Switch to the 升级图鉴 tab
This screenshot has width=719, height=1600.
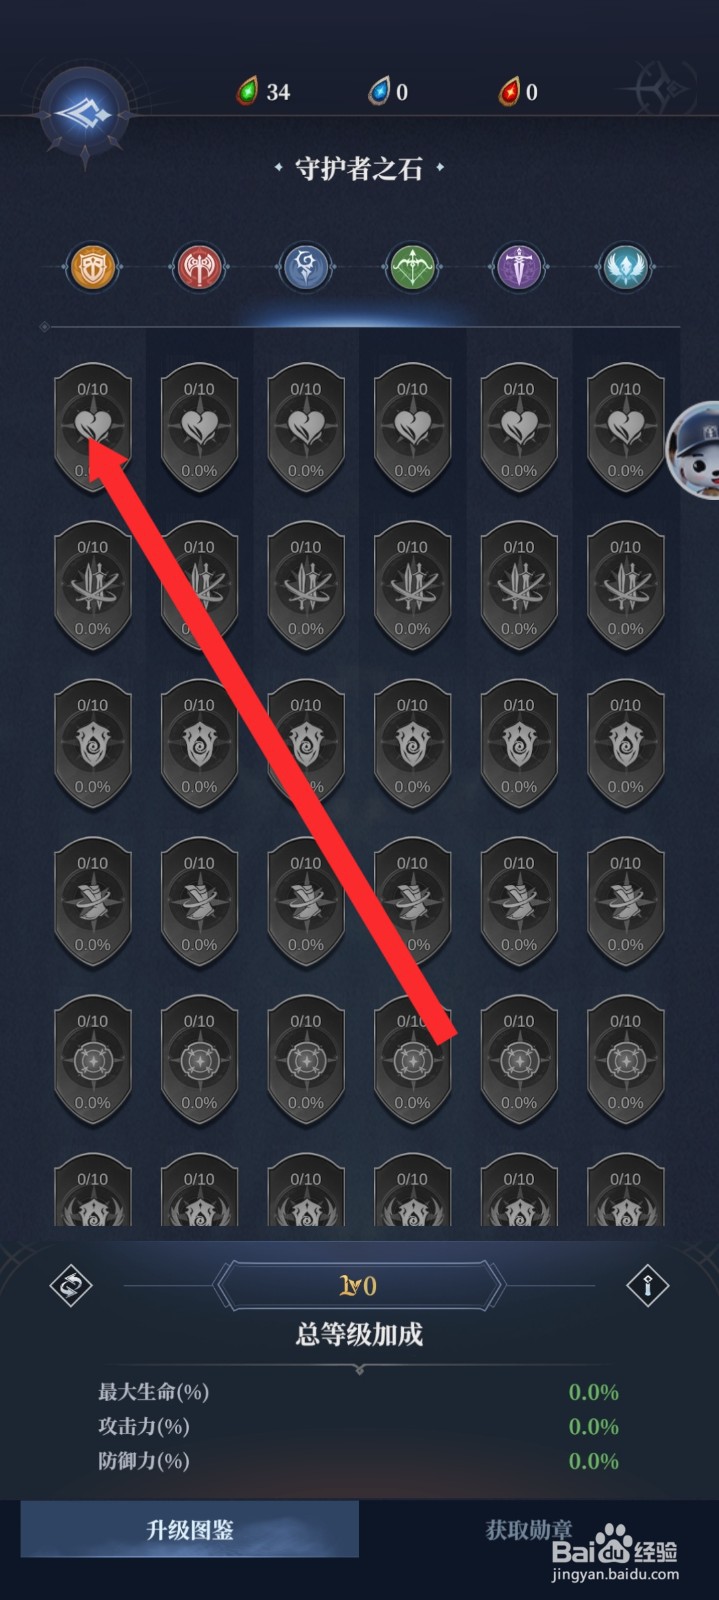(190, 1529)
